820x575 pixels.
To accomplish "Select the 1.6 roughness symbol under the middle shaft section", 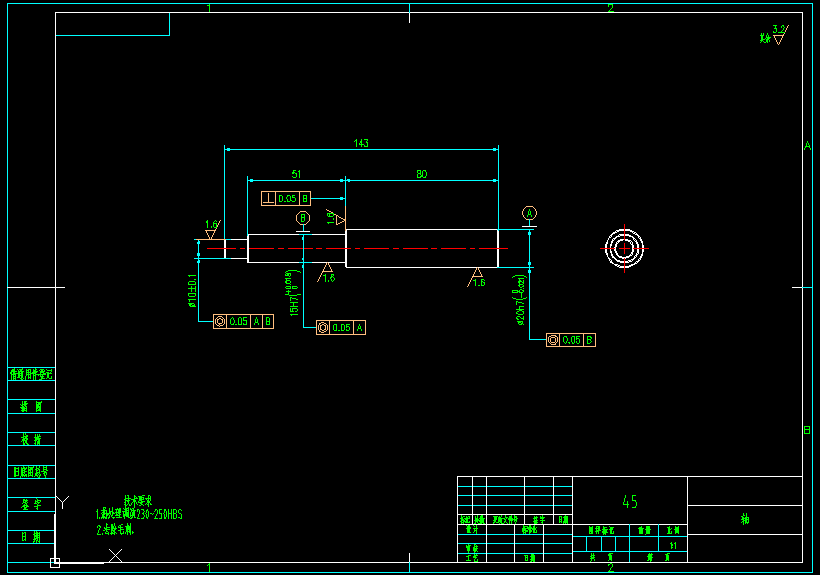I will [326, 273].
